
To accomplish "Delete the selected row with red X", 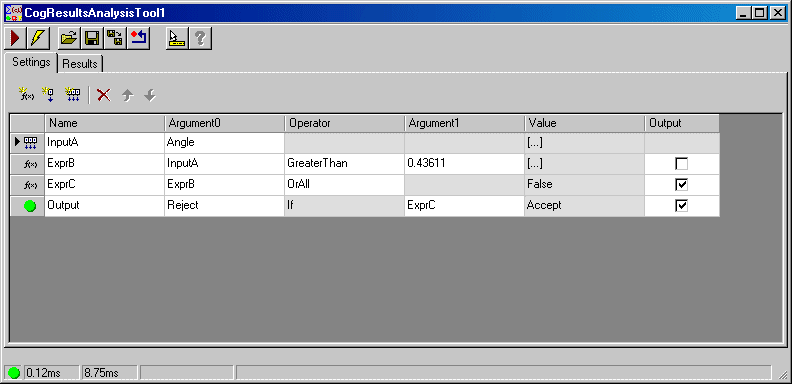I will pyautogui.click(x=104, y=94).
